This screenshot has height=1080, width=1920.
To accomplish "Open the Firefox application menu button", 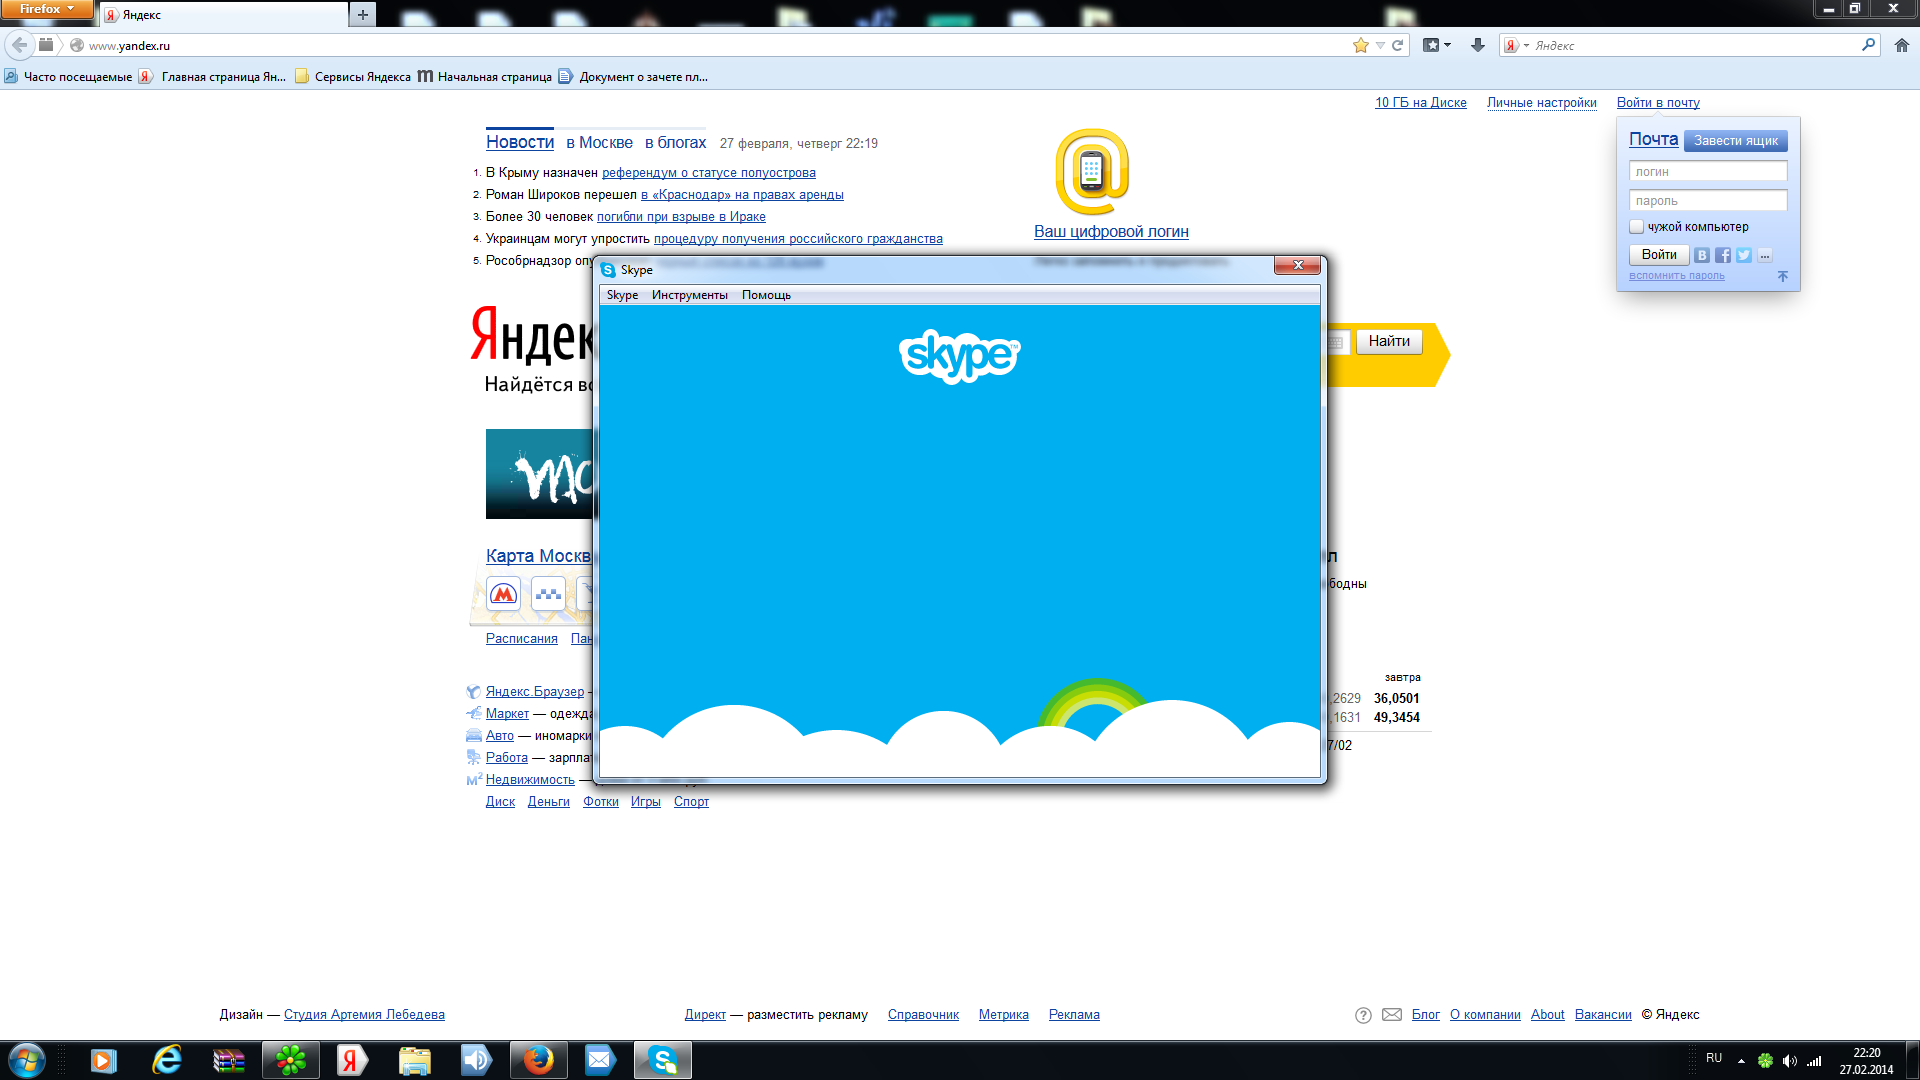I will 47,9.
